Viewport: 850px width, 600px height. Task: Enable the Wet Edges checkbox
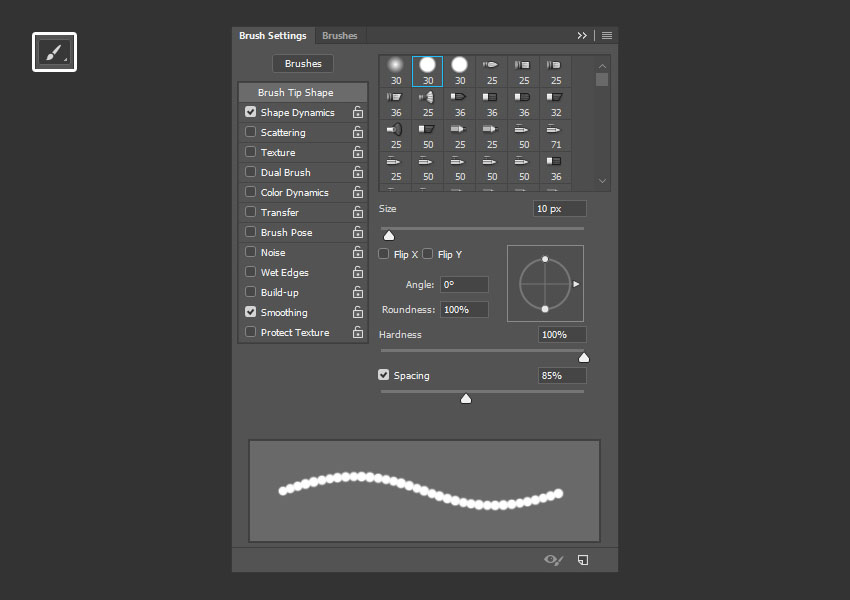pyautogui.click(x=250, y=272)
